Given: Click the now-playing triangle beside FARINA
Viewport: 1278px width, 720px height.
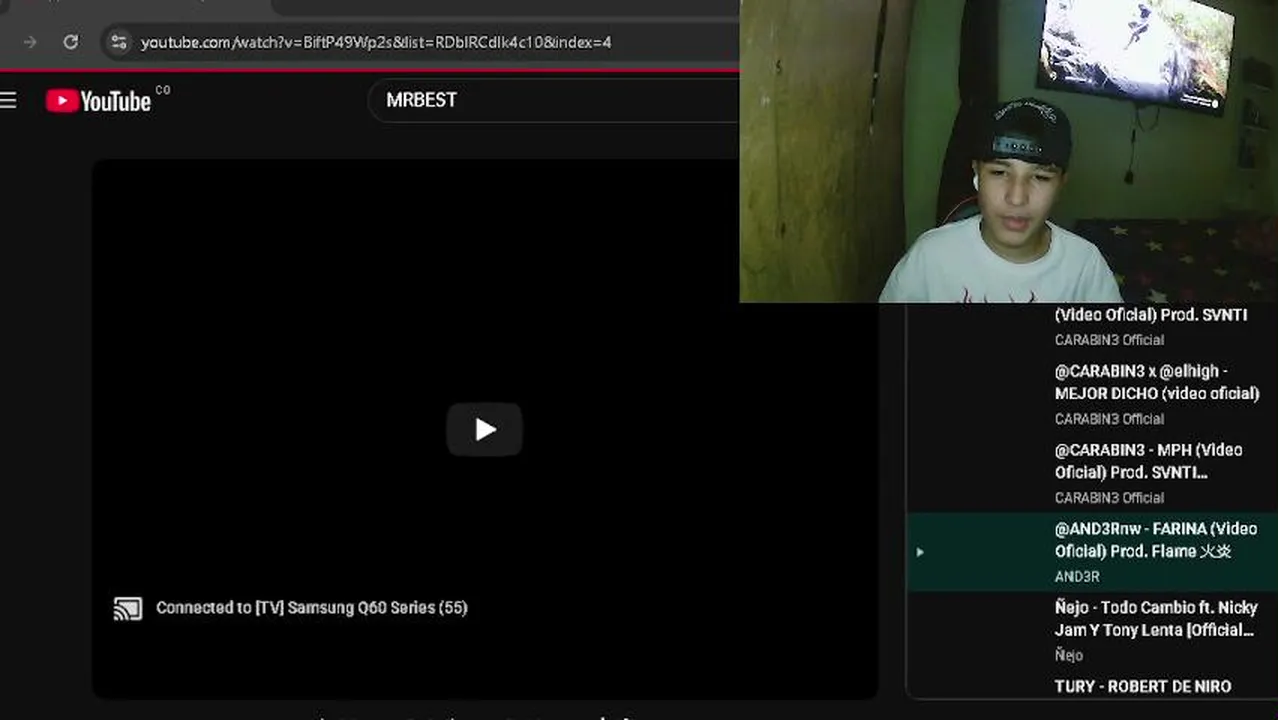Looking at the screenshot, I should coord(920,552).
